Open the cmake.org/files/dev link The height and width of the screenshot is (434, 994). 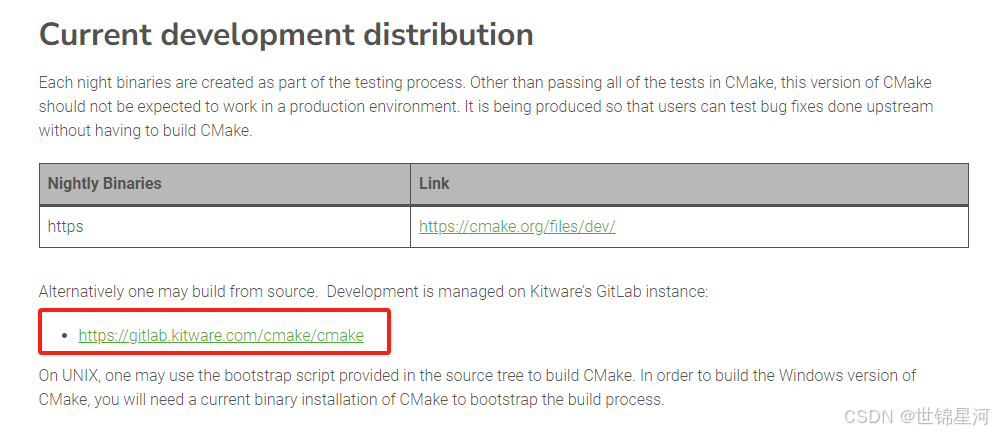pyautogui.click(x=517, y=226)
